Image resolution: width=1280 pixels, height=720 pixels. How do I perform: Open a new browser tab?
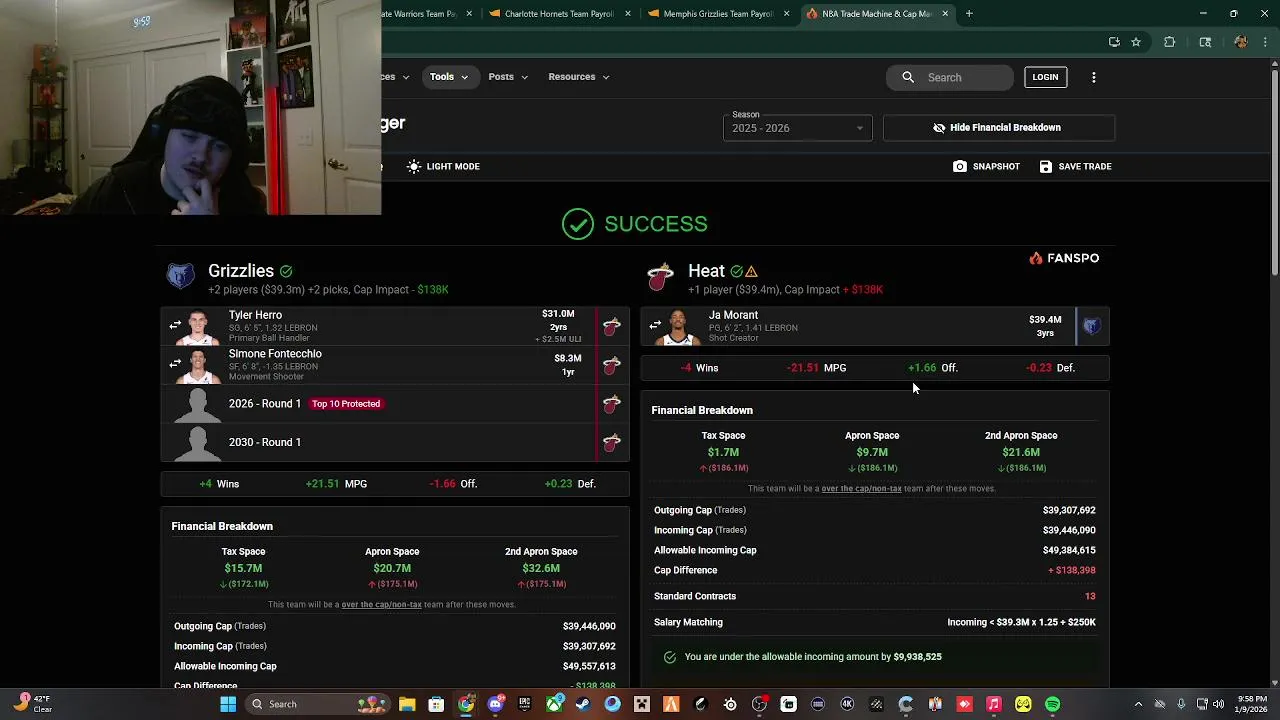pos(969,14)
